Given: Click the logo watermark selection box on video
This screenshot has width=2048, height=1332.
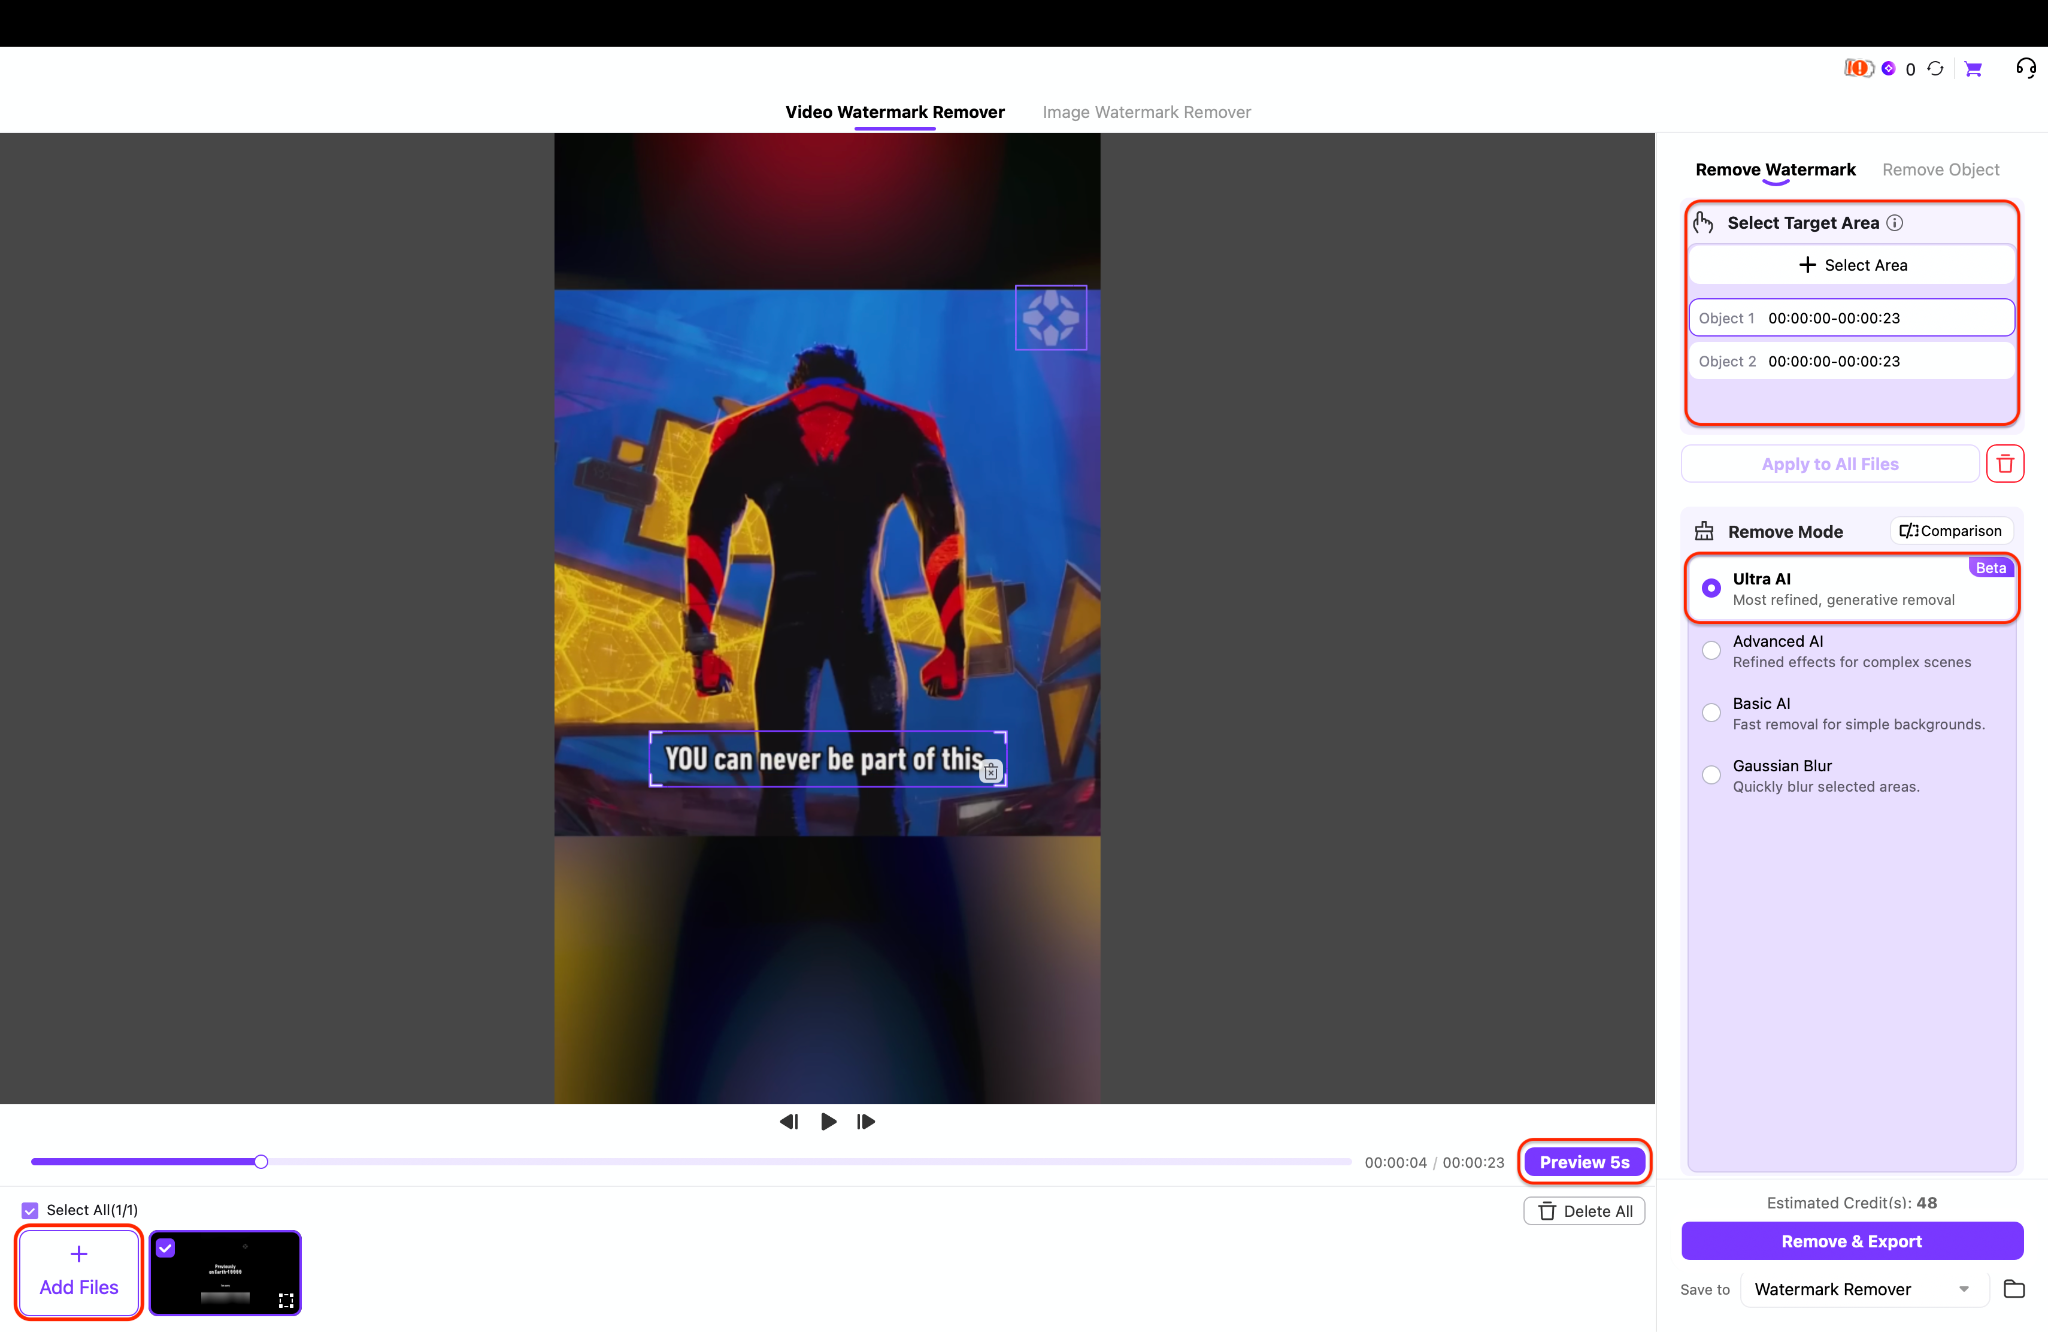Looking at the screenshot, I should click(1051, 318).
